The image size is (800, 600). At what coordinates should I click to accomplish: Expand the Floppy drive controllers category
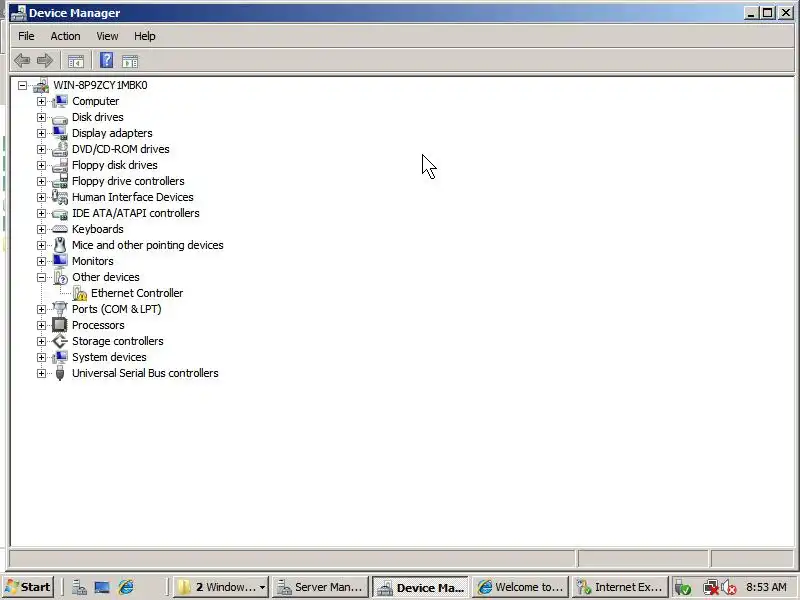[41, 181]
